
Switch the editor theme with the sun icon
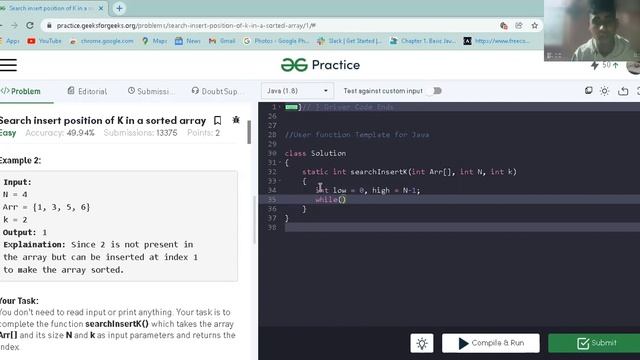tap(604, 91)
